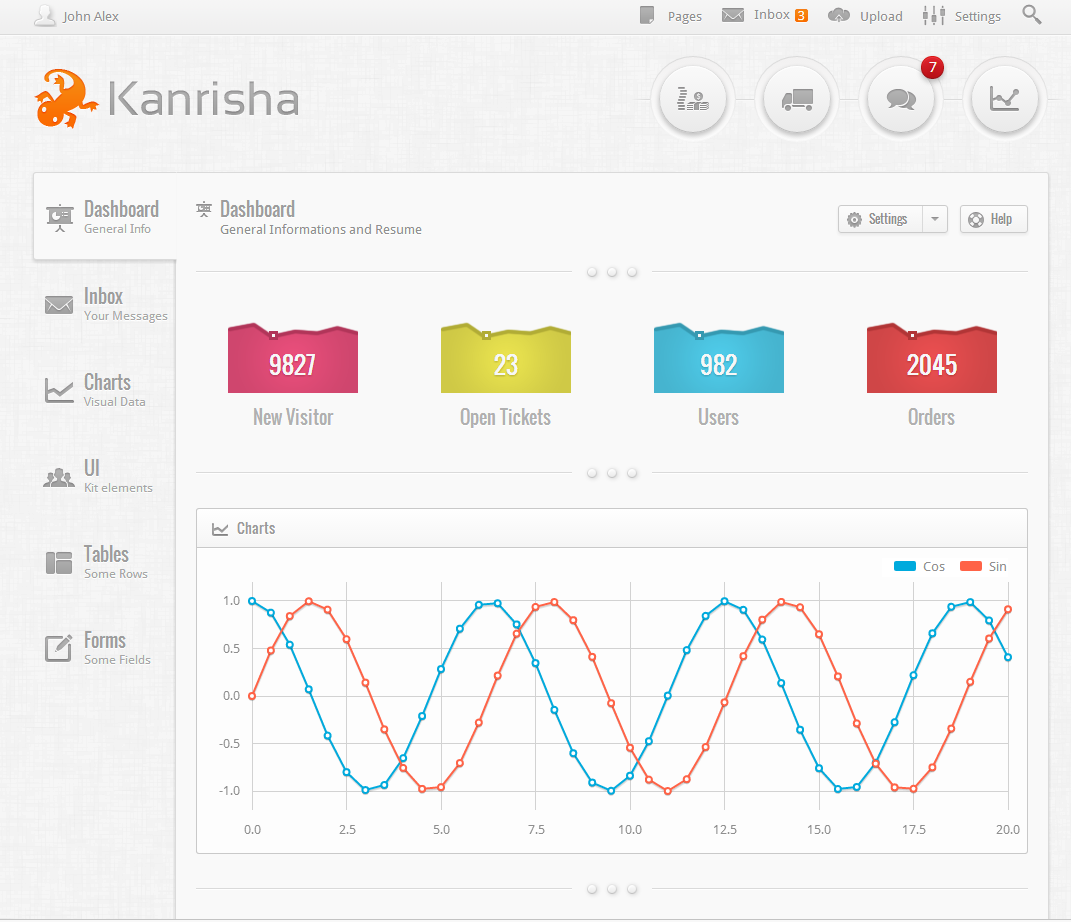Click the y-axis label -1.0

(x=230, y=791)
